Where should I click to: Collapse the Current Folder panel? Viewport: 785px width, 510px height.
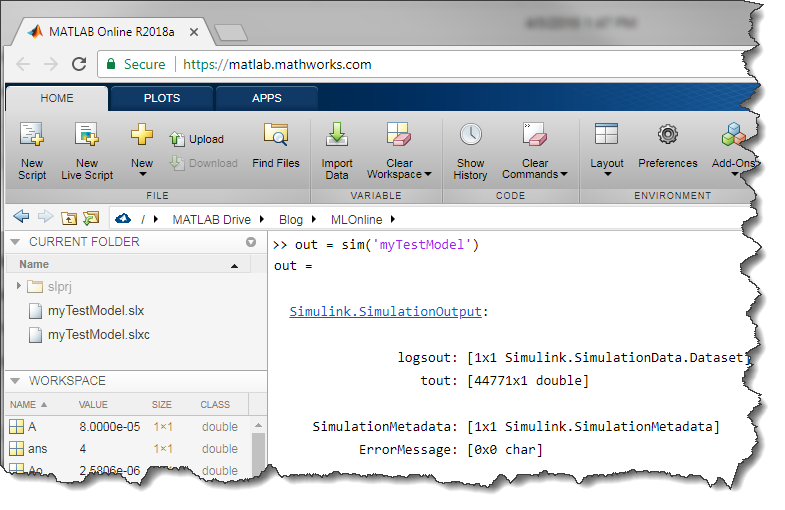13,242
